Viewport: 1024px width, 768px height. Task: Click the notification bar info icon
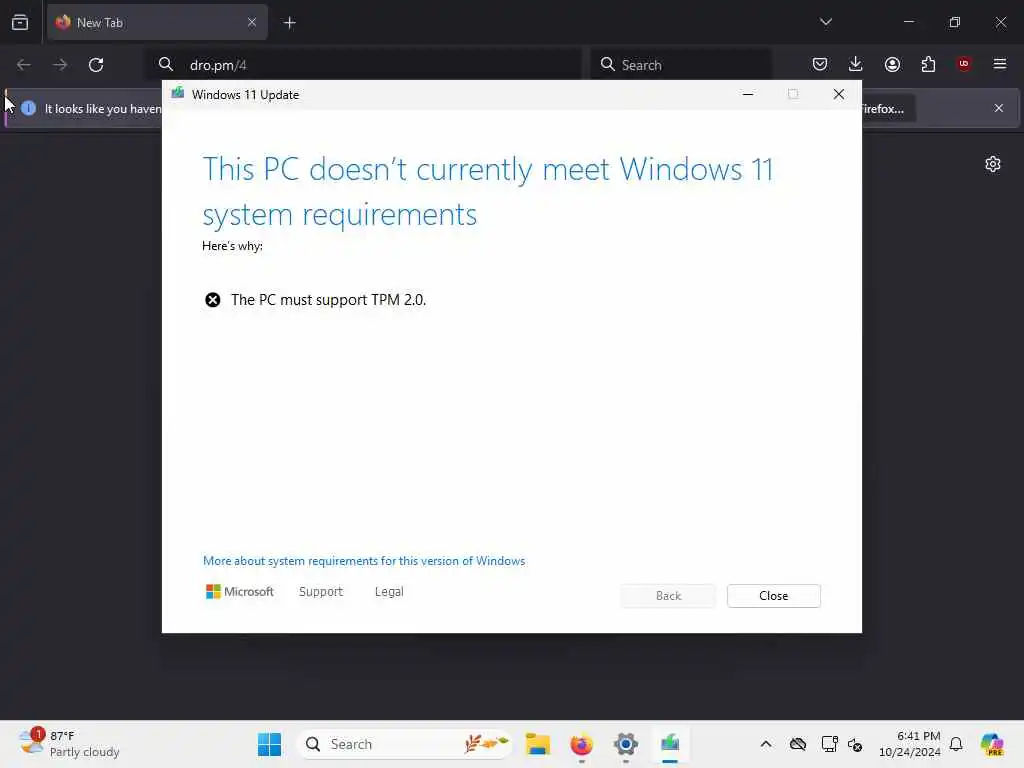pyautogui.click(x=29, y=108)
